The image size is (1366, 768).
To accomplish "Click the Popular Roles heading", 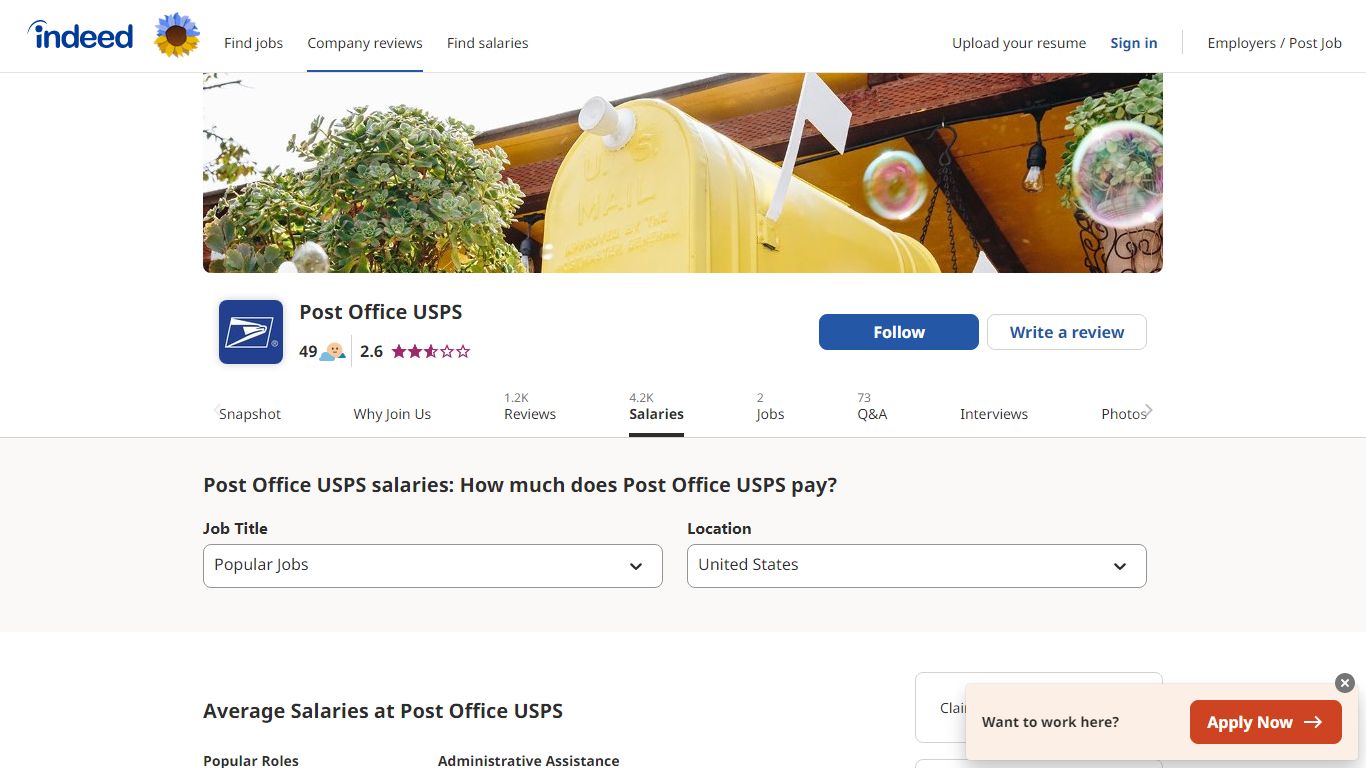I will coord(251,761).
